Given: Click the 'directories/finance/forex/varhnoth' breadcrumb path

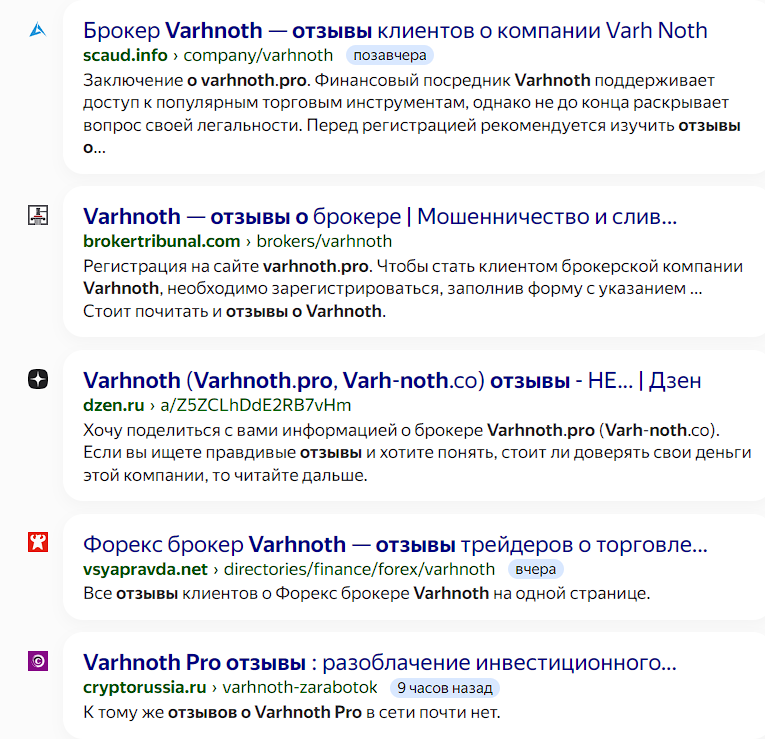Looking at the screenshot, I should (359, 569).
